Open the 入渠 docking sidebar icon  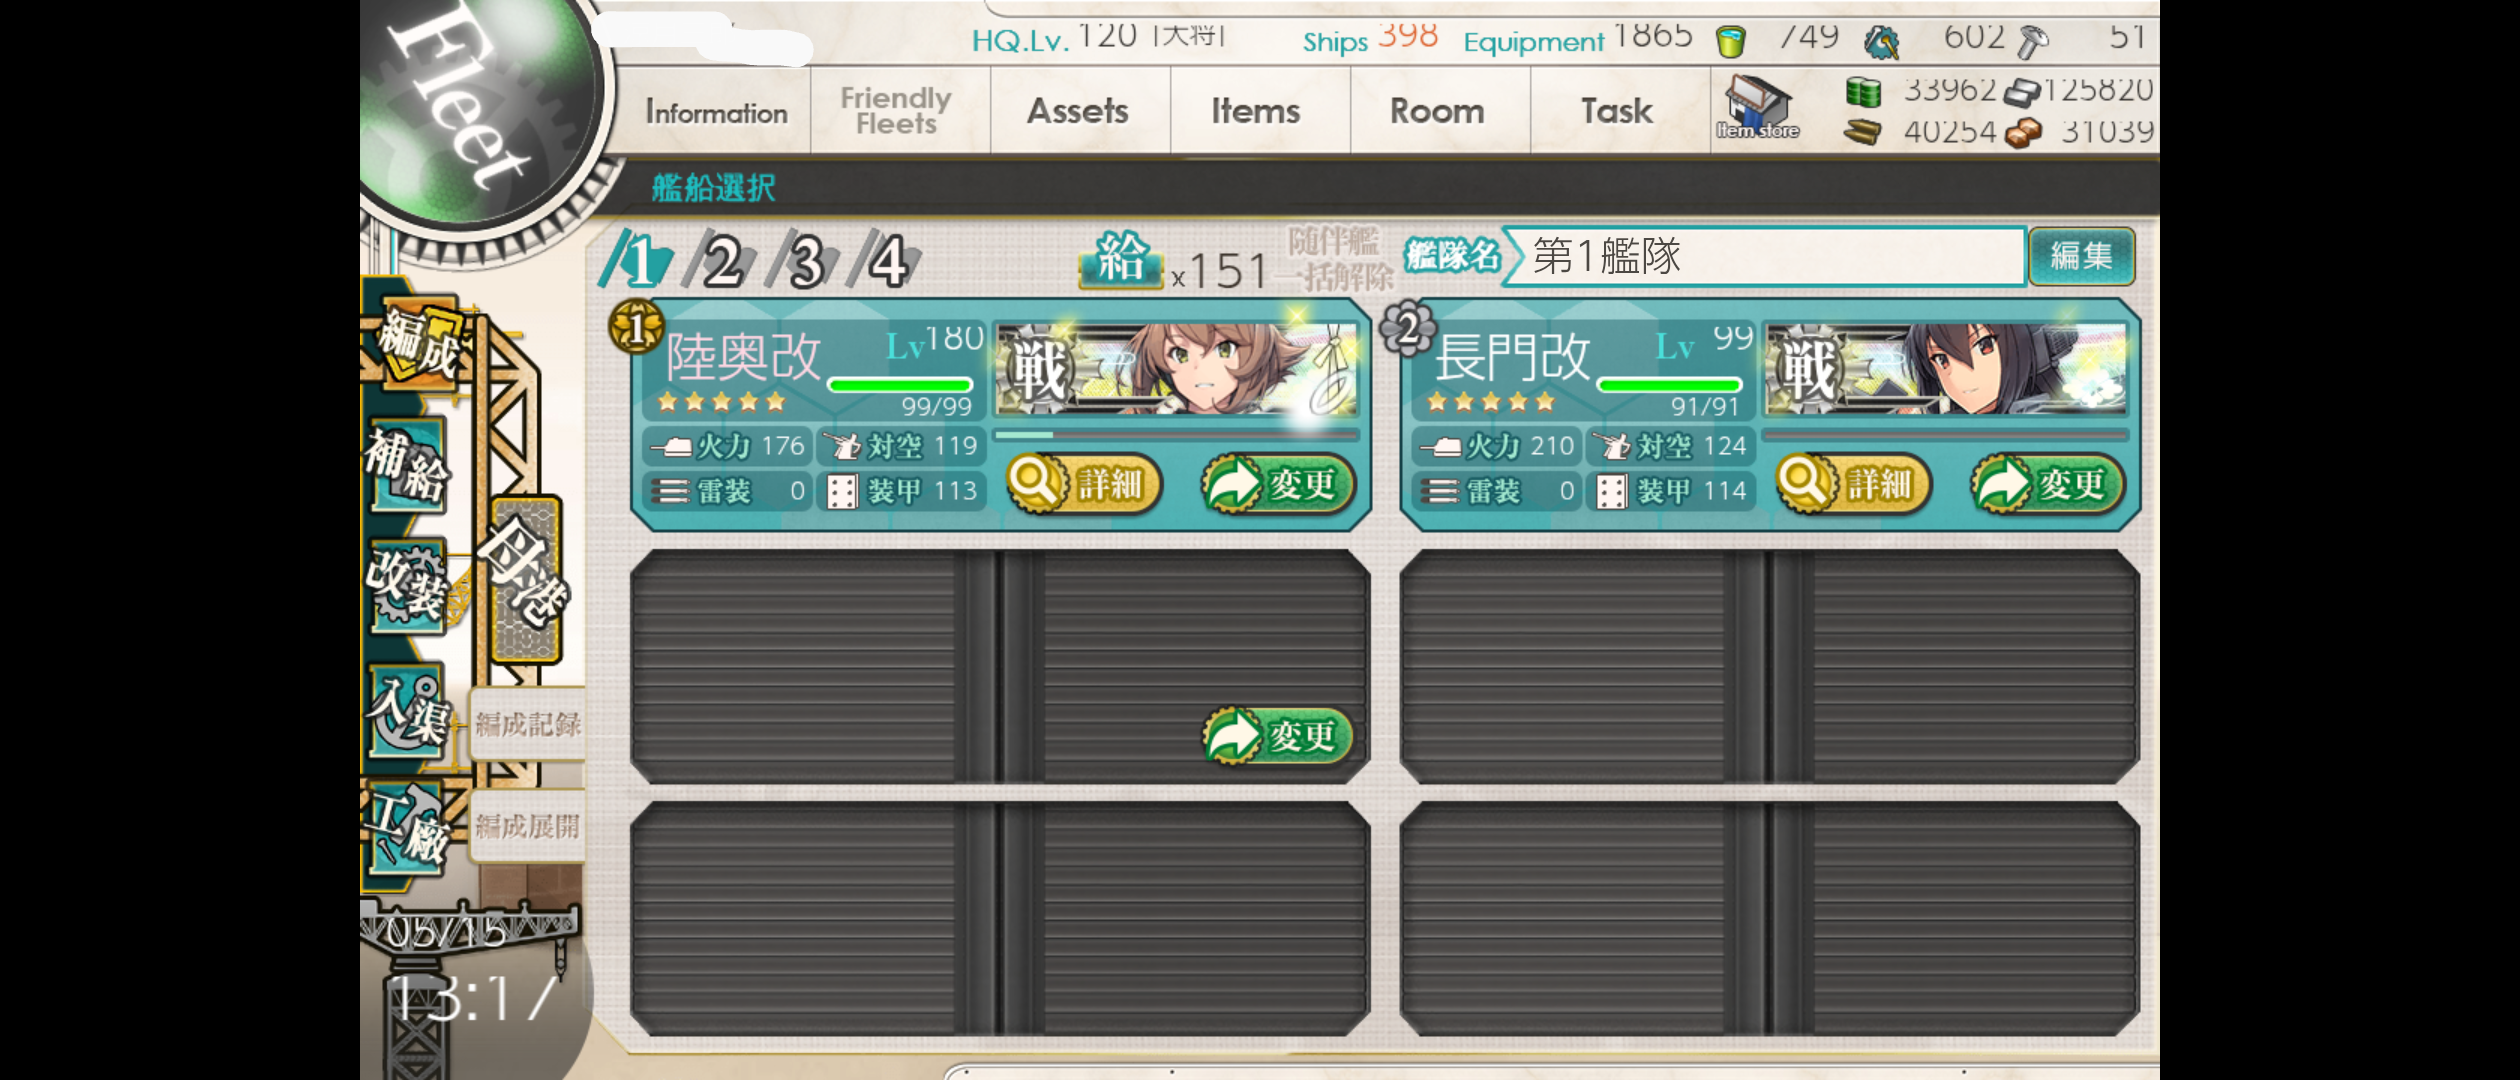(408, 713)
